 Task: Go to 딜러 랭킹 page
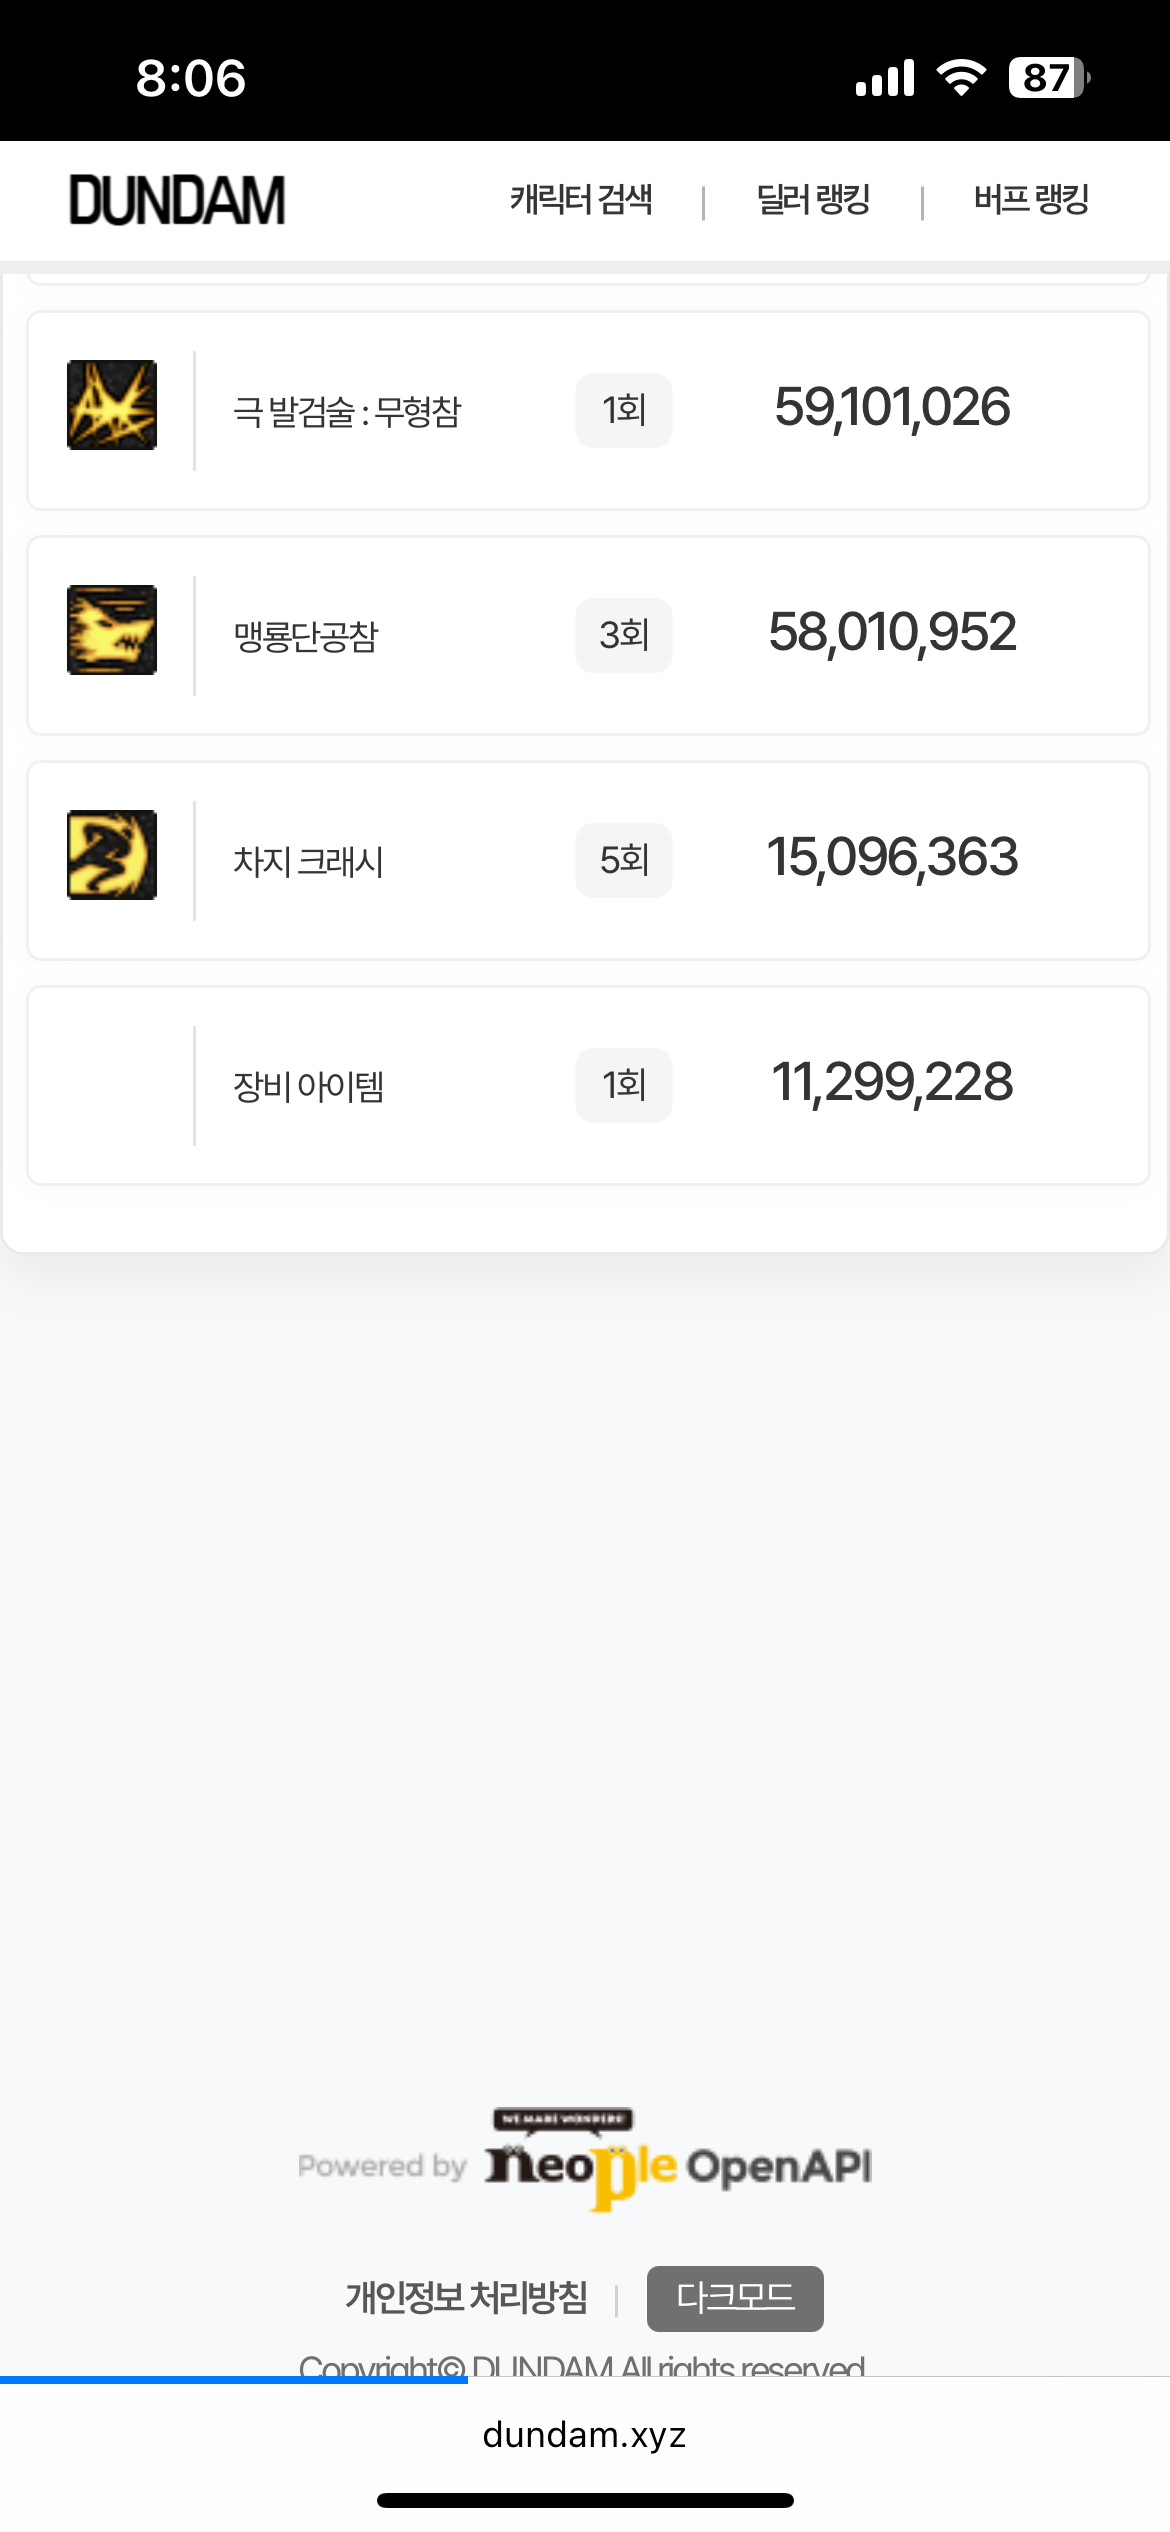click(813, 200)
